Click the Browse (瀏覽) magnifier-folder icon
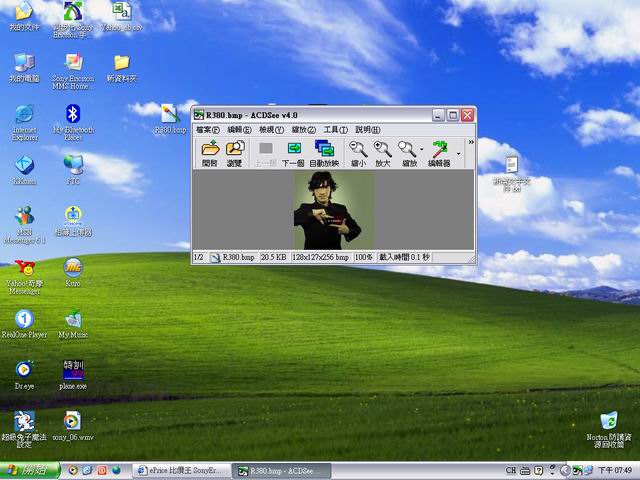 235,153
